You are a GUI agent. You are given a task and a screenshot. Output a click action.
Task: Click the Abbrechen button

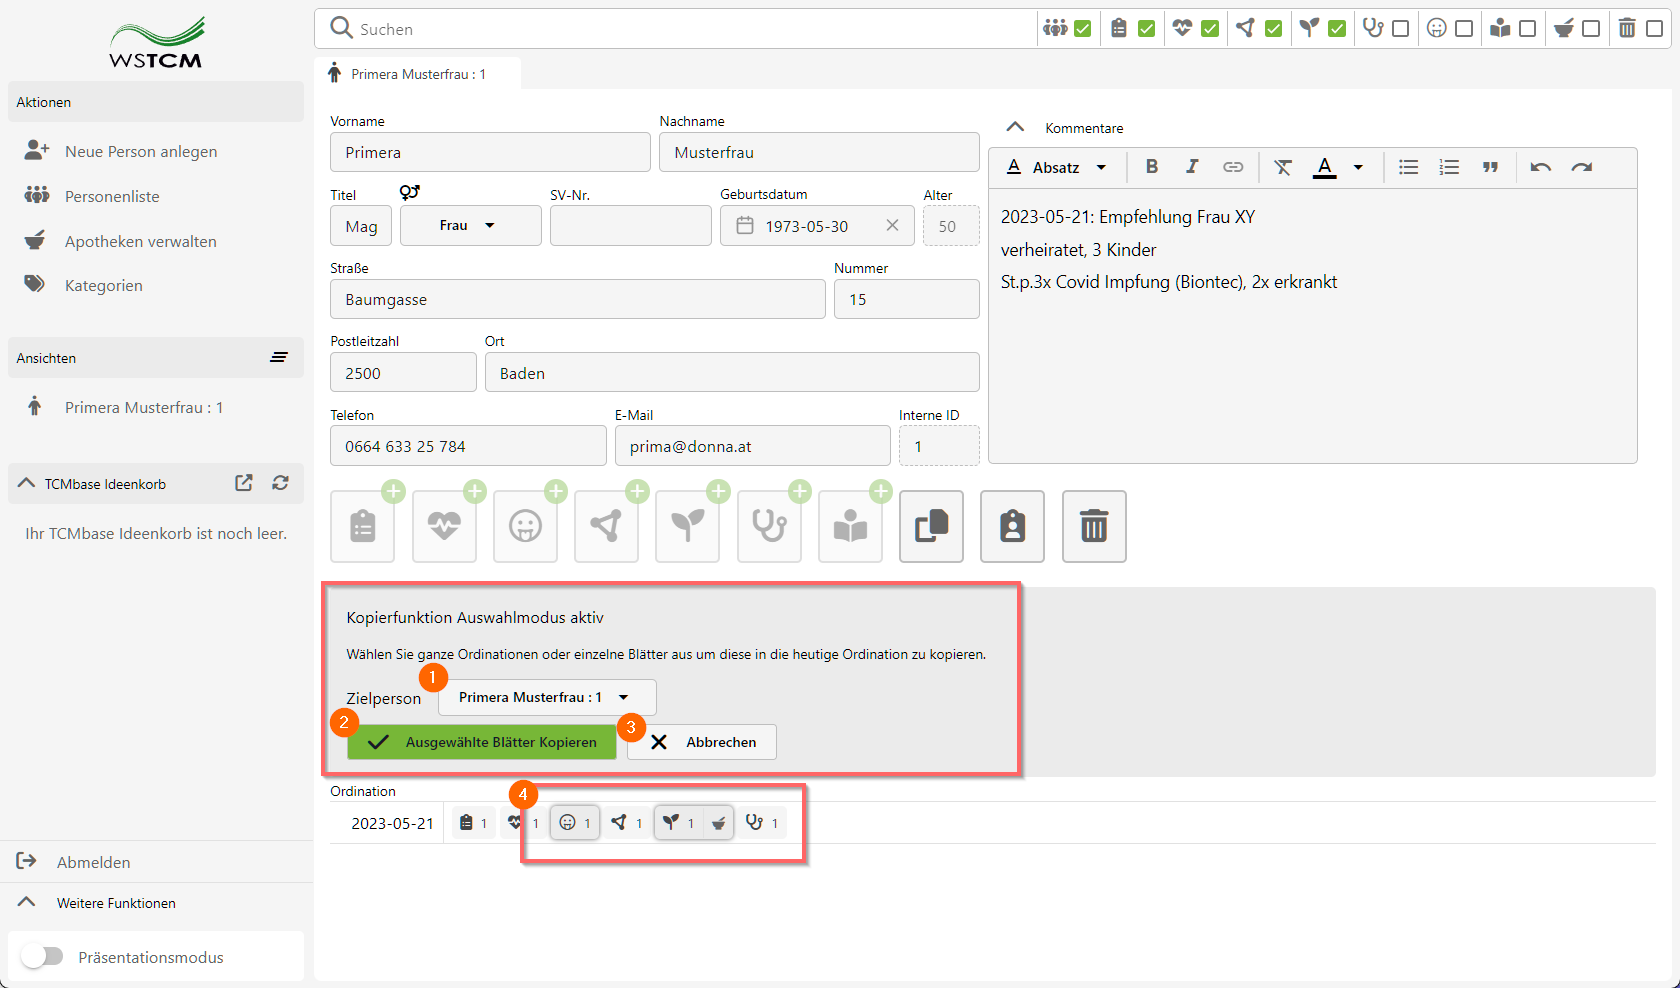(x=702, y=742)
